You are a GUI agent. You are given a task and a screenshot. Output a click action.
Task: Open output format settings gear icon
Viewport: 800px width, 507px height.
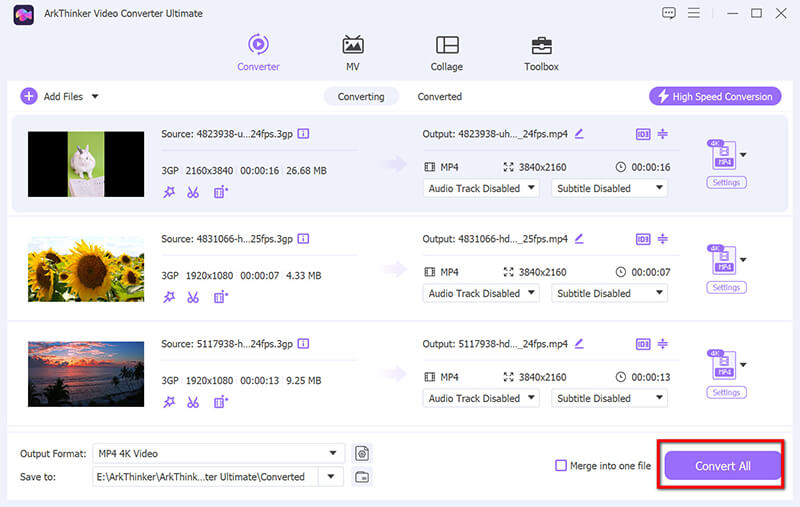[x=362, y=453]
